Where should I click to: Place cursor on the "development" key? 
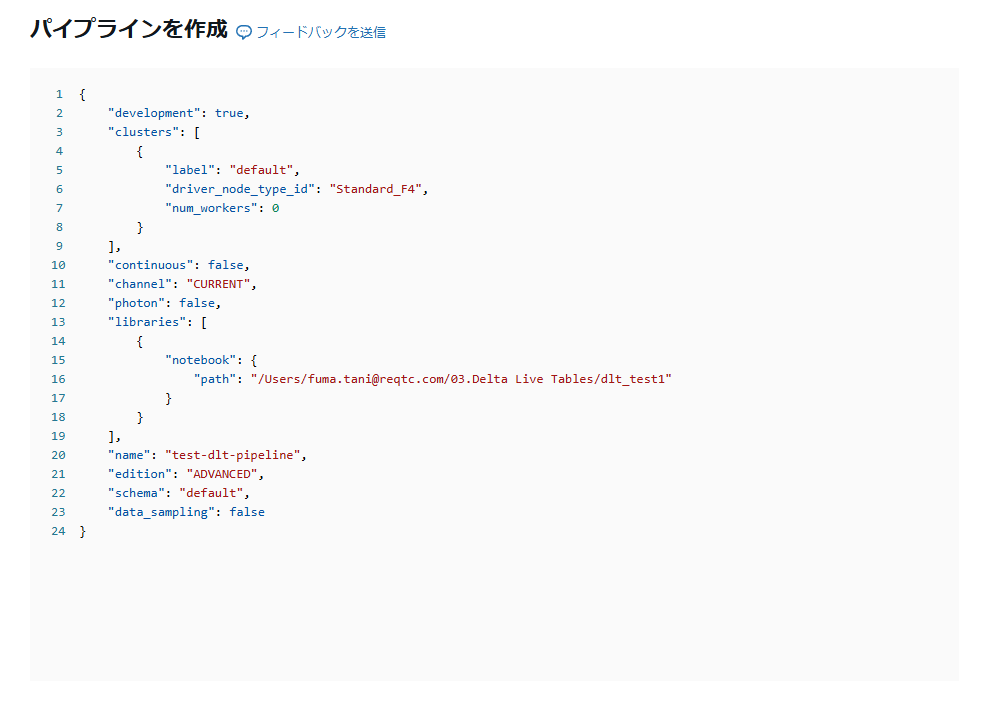click(153, 113)
